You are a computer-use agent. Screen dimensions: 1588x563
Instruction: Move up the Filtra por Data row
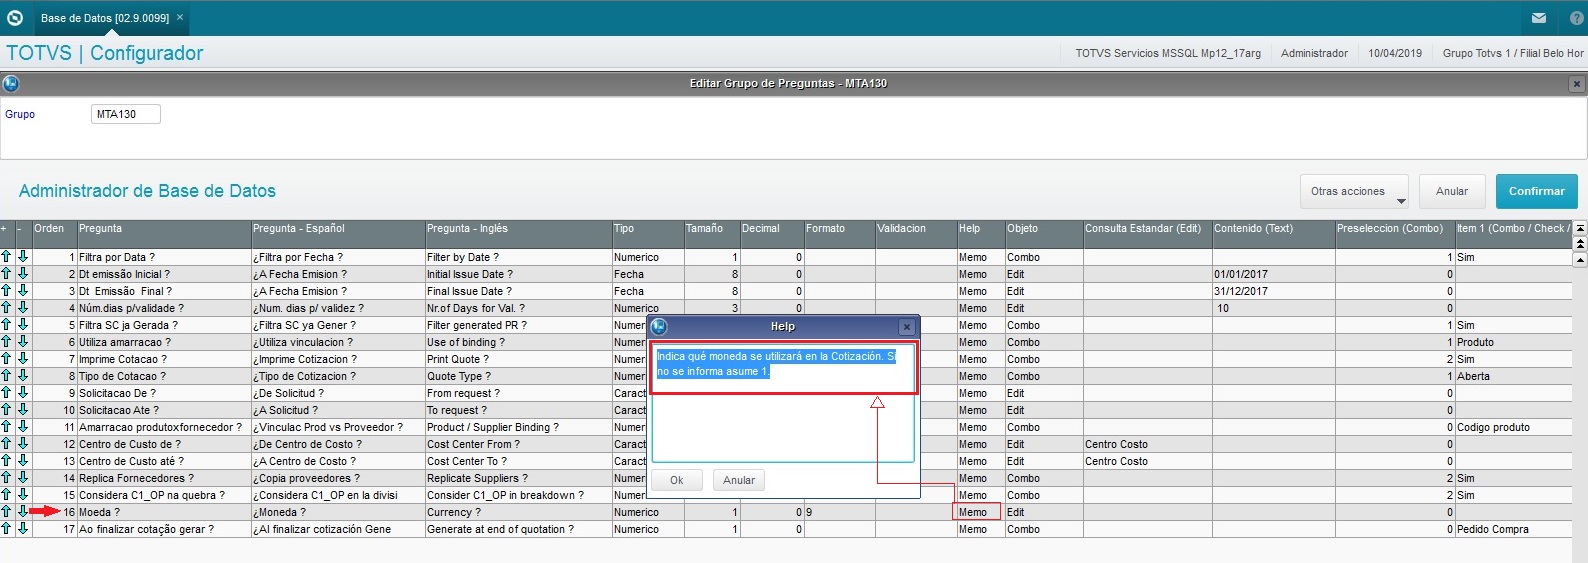pyautogui.click(x=6, y=257)
